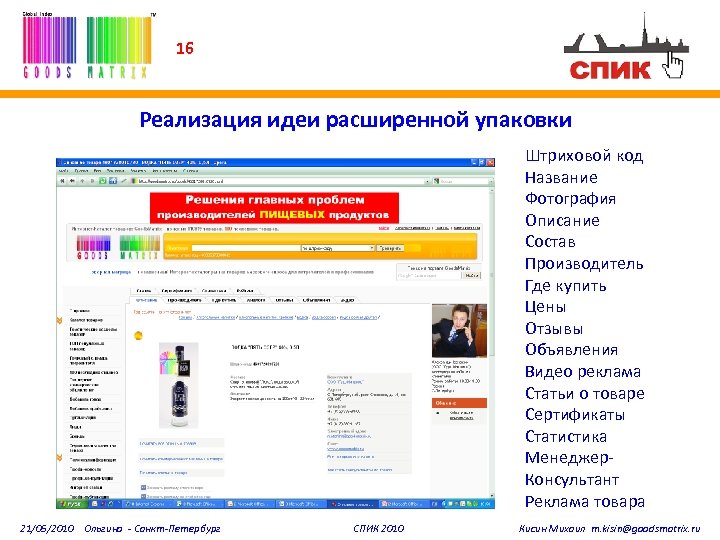This screenshot has width=720, height=540.
Task: Click the email m.kisin@goodsmatrix.ru in the footer
Action: (x=646, y=529)
